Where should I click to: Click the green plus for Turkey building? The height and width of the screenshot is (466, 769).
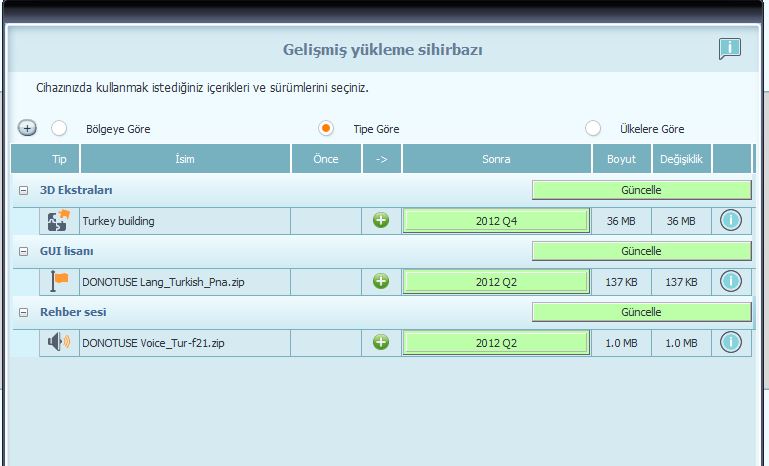coord(381,220)
